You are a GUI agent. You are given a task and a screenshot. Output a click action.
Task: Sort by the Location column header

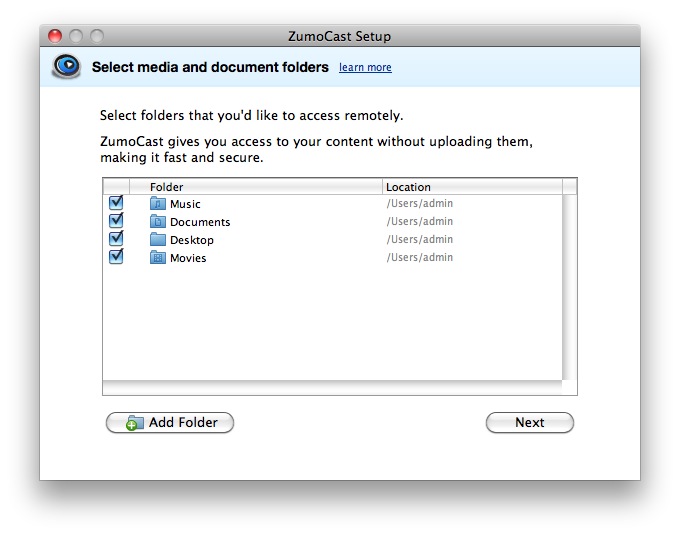pos(472,187)
